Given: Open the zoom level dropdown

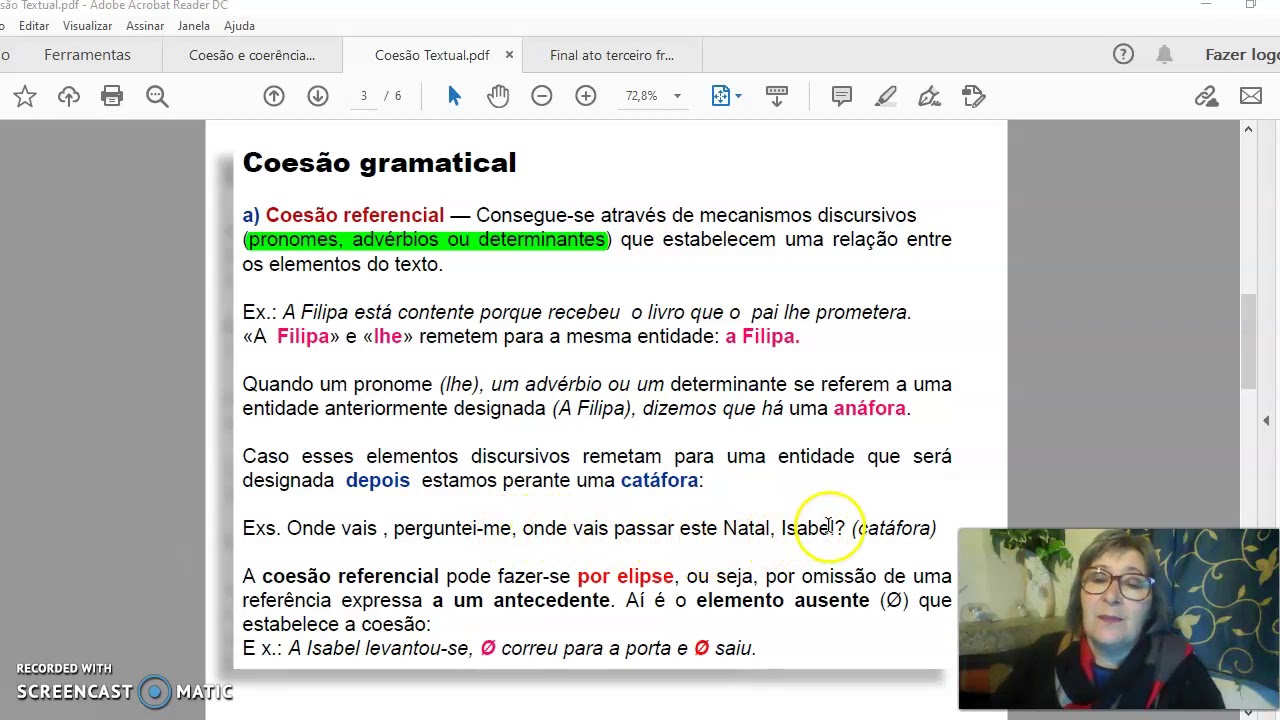Looking at the screenshot, I should click(x=677, y=96).
